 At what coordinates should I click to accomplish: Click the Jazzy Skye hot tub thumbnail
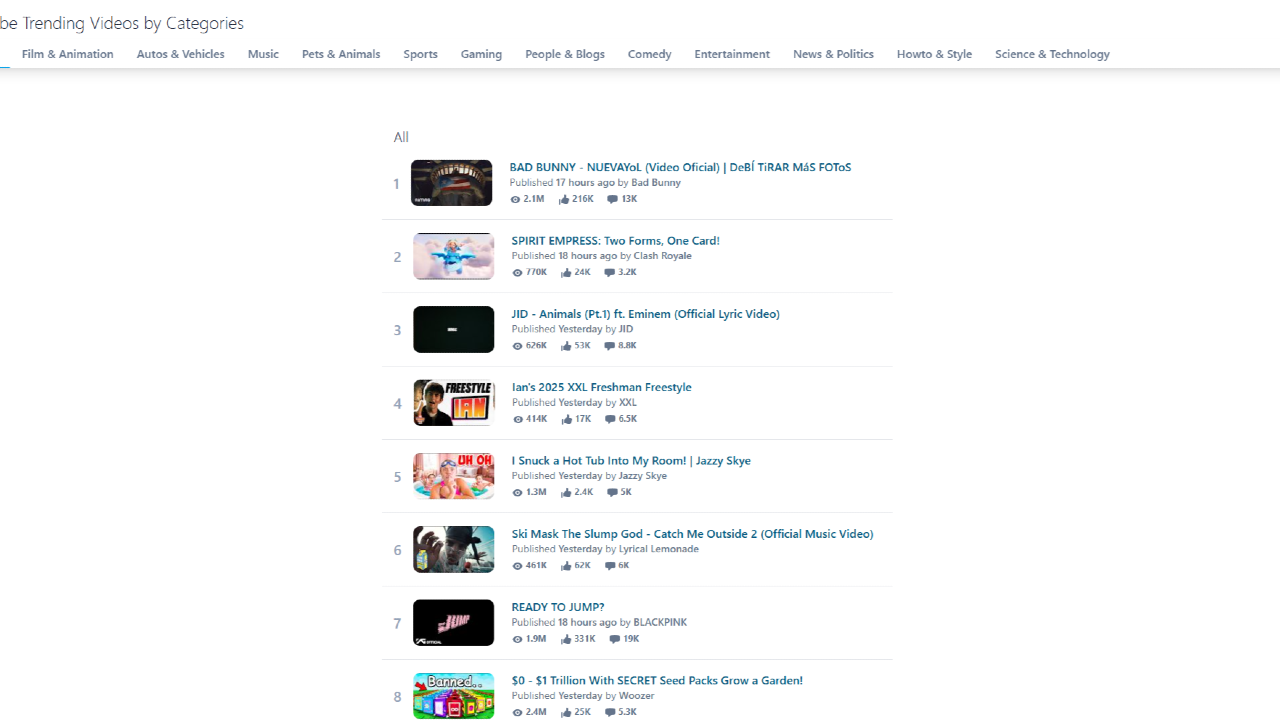click(453, 476)
